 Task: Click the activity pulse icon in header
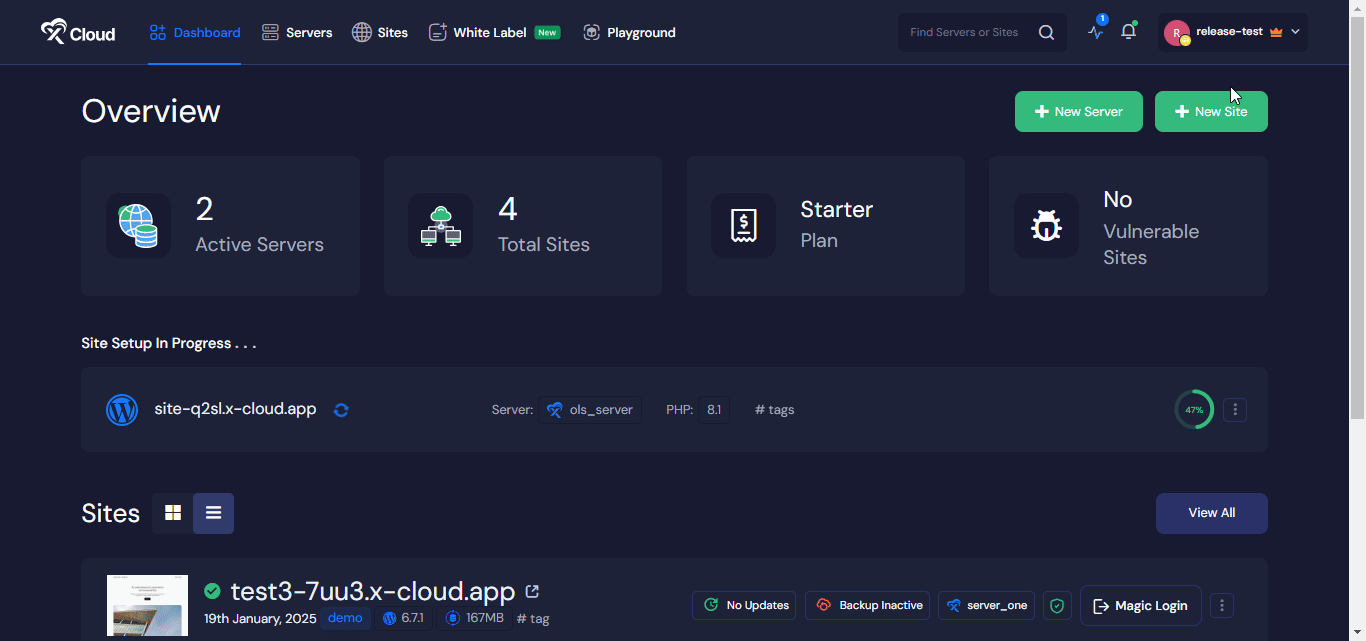pyautogui.click(x=1096, y=32)
